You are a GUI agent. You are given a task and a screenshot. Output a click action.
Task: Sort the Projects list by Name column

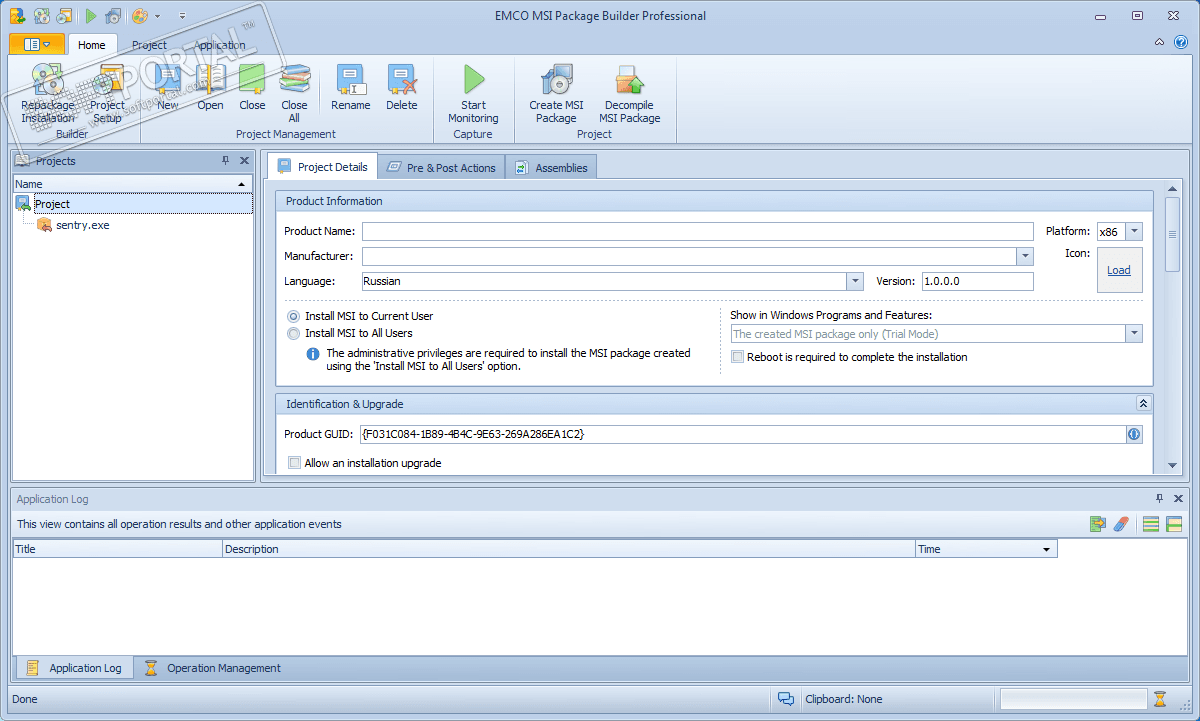click(x=132, y=184)
